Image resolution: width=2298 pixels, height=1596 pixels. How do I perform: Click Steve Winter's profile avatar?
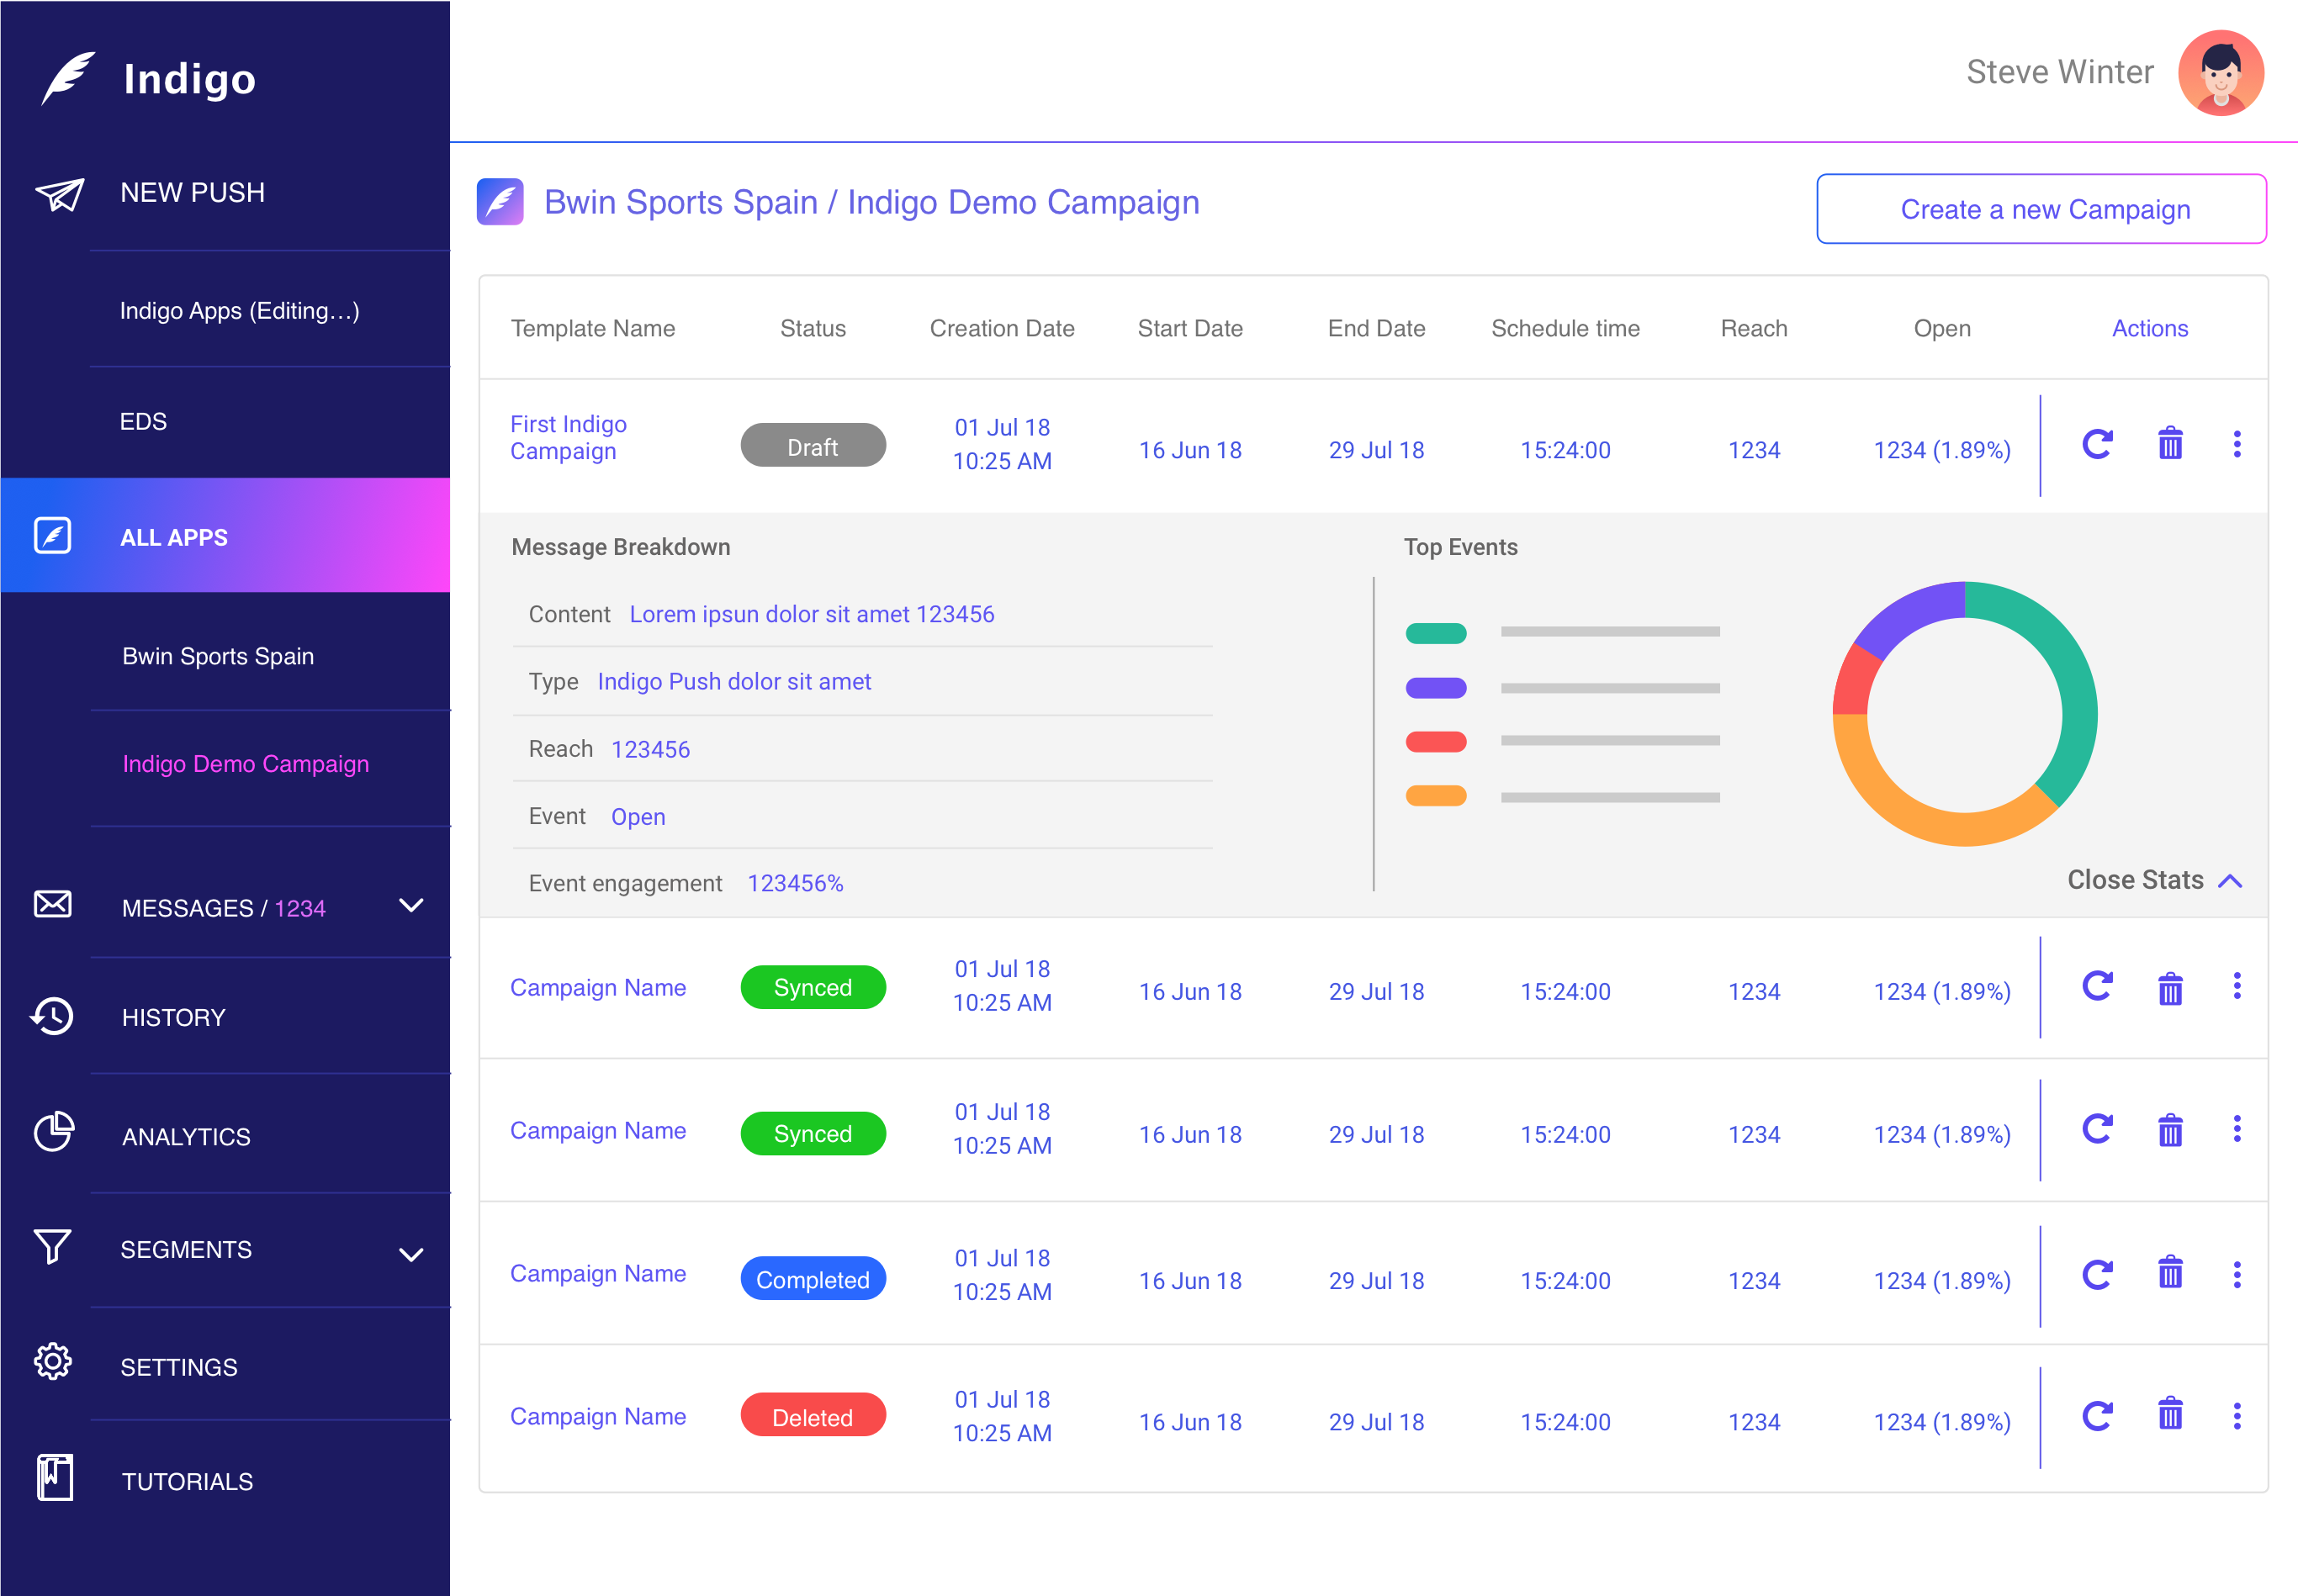[x=2220, y=73]
